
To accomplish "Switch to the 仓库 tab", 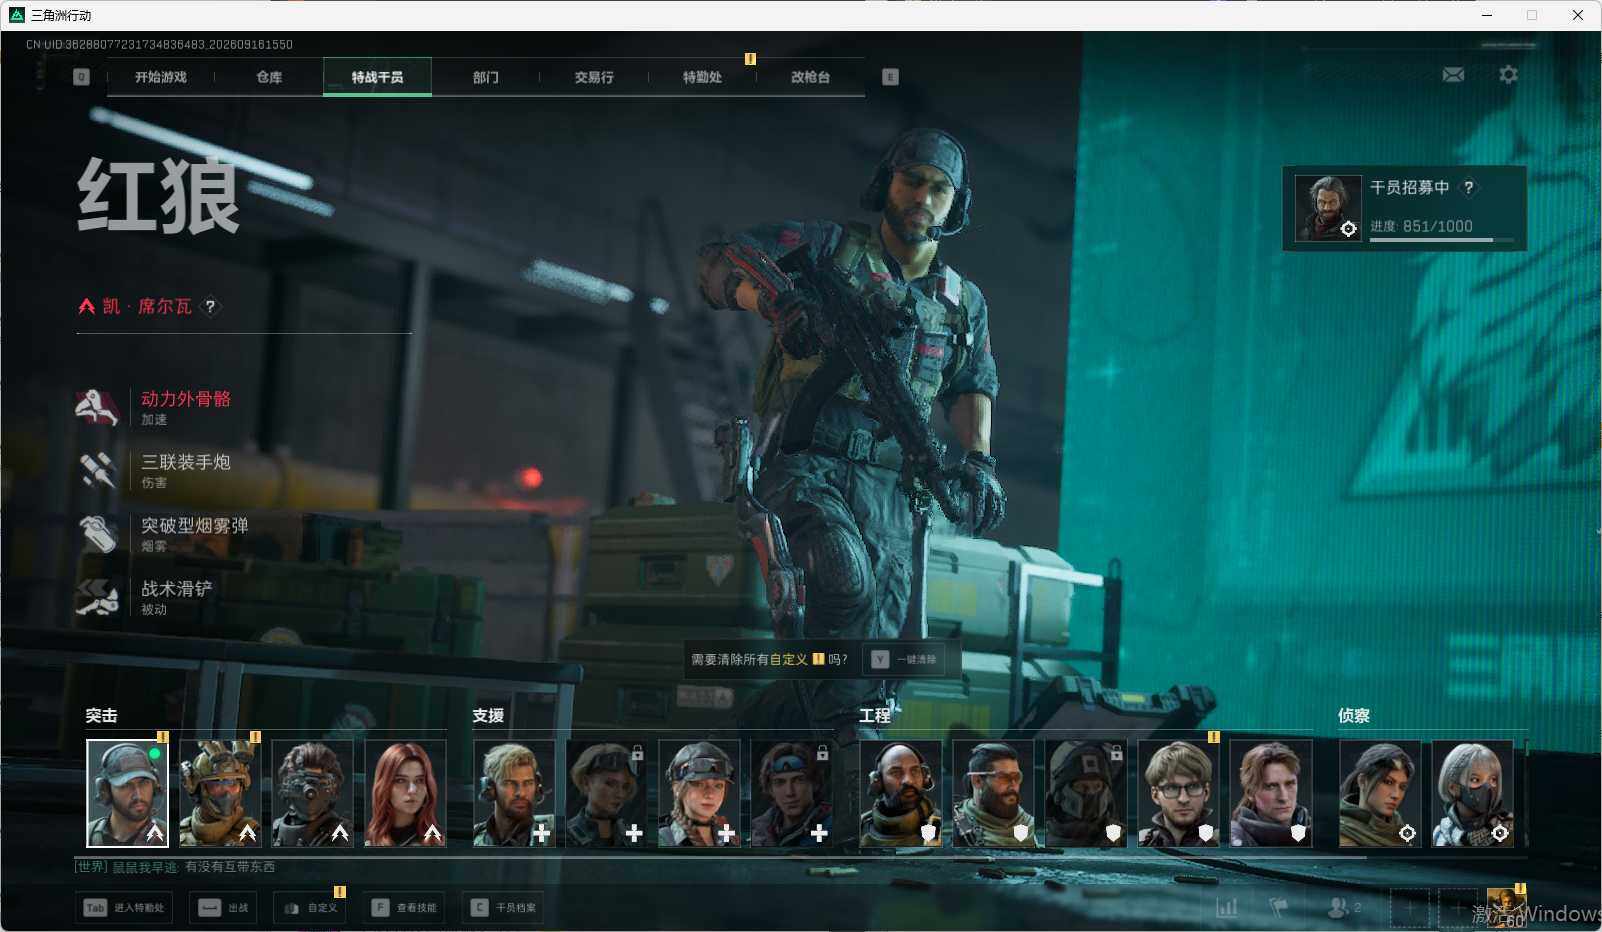I will 269,77.
